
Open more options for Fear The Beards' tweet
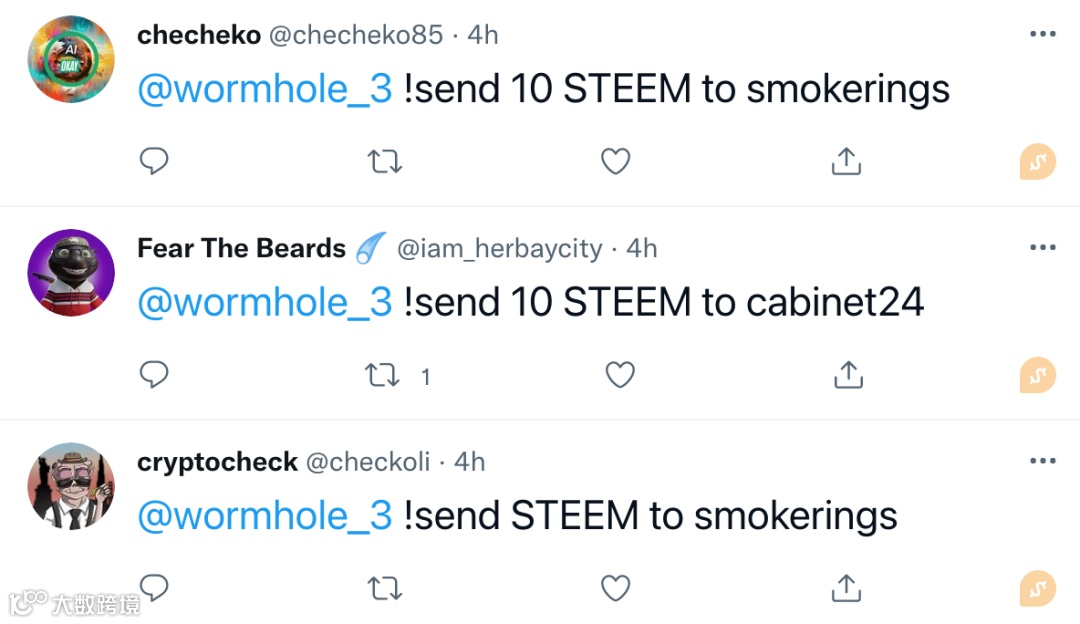1042,248
